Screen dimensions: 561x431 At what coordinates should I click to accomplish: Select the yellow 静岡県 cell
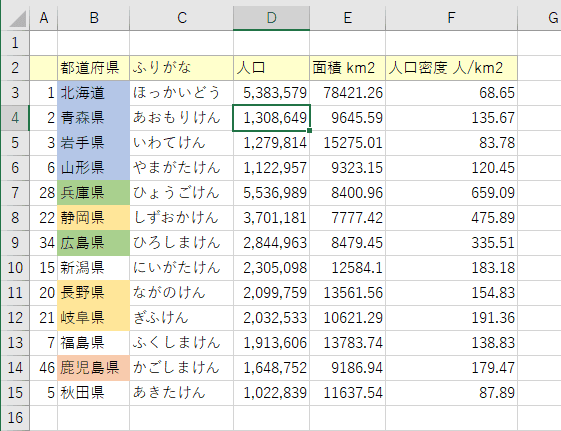pos(94,218)
